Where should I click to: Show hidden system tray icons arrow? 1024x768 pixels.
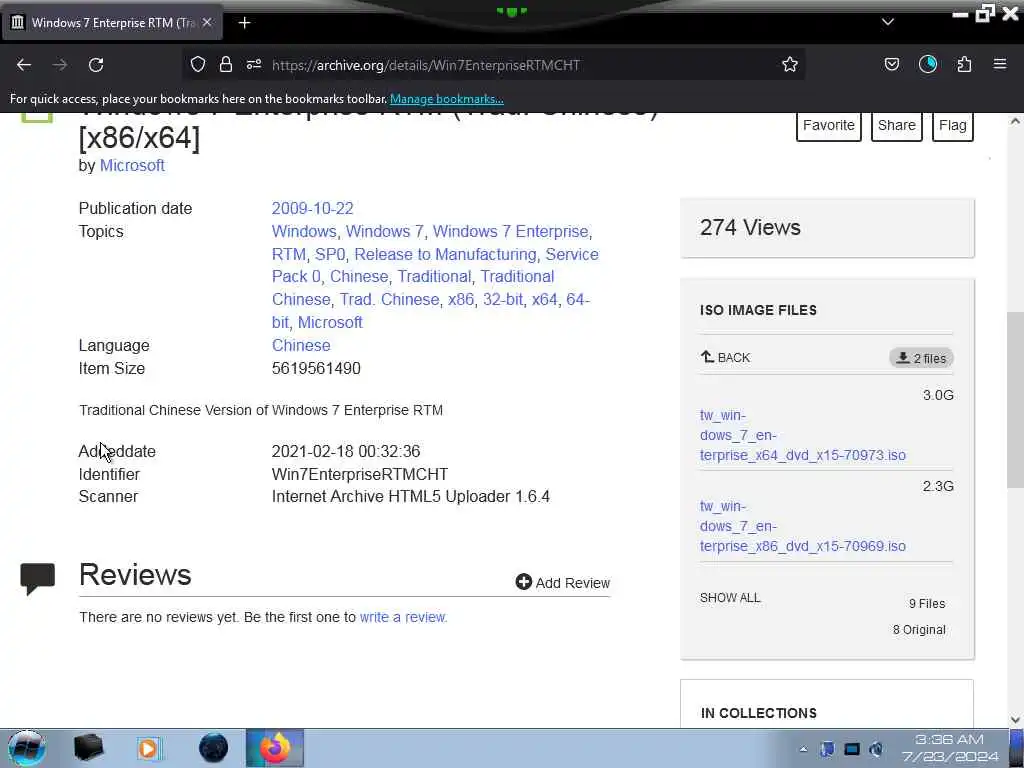coord(803,749)
